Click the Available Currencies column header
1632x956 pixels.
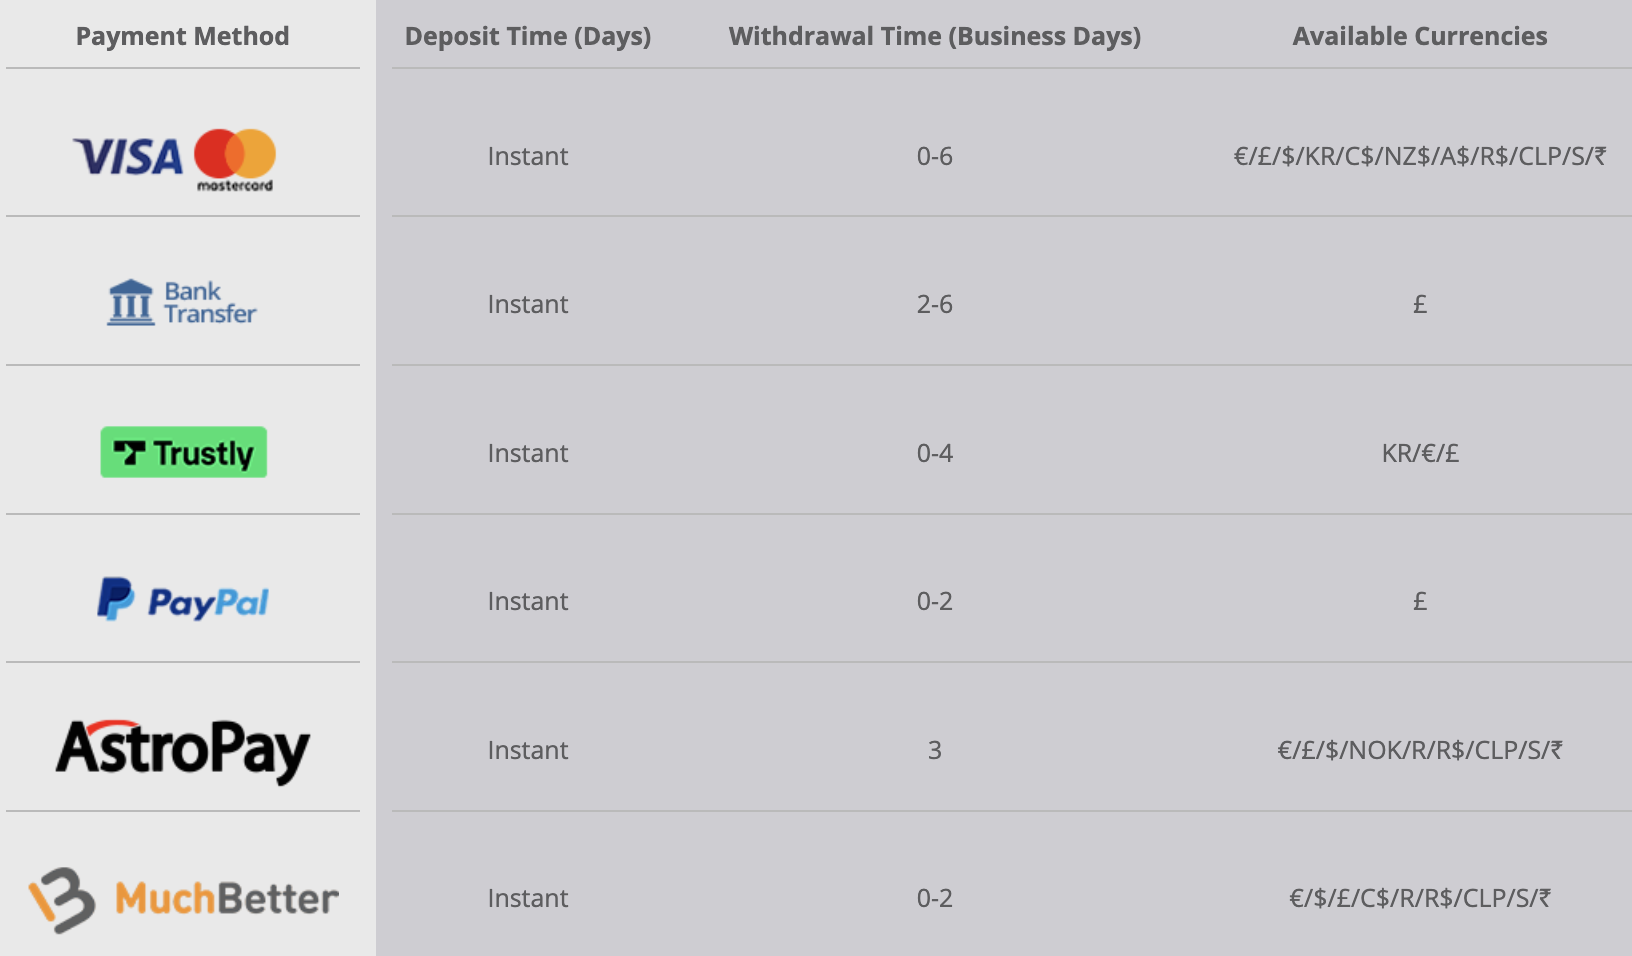pyautogui.click(x=1419, y=37)
